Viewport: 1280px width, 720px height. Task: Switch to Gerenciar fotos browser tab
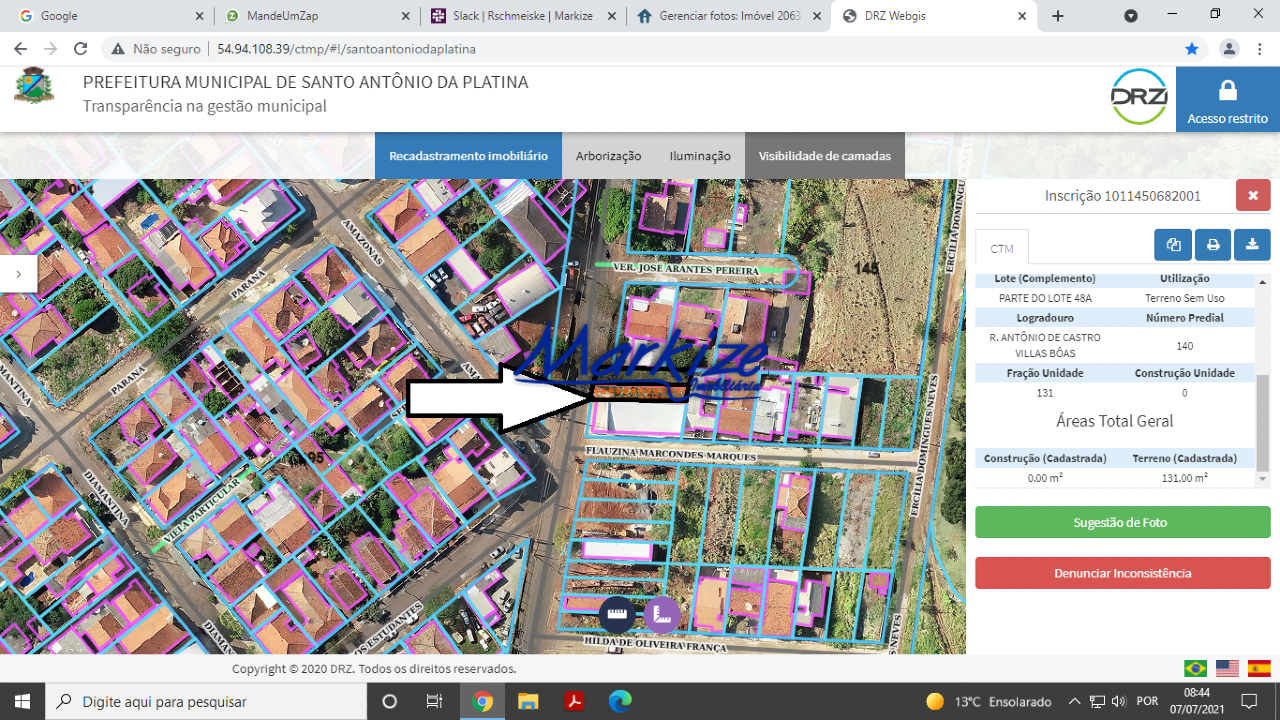pos(727,16)
